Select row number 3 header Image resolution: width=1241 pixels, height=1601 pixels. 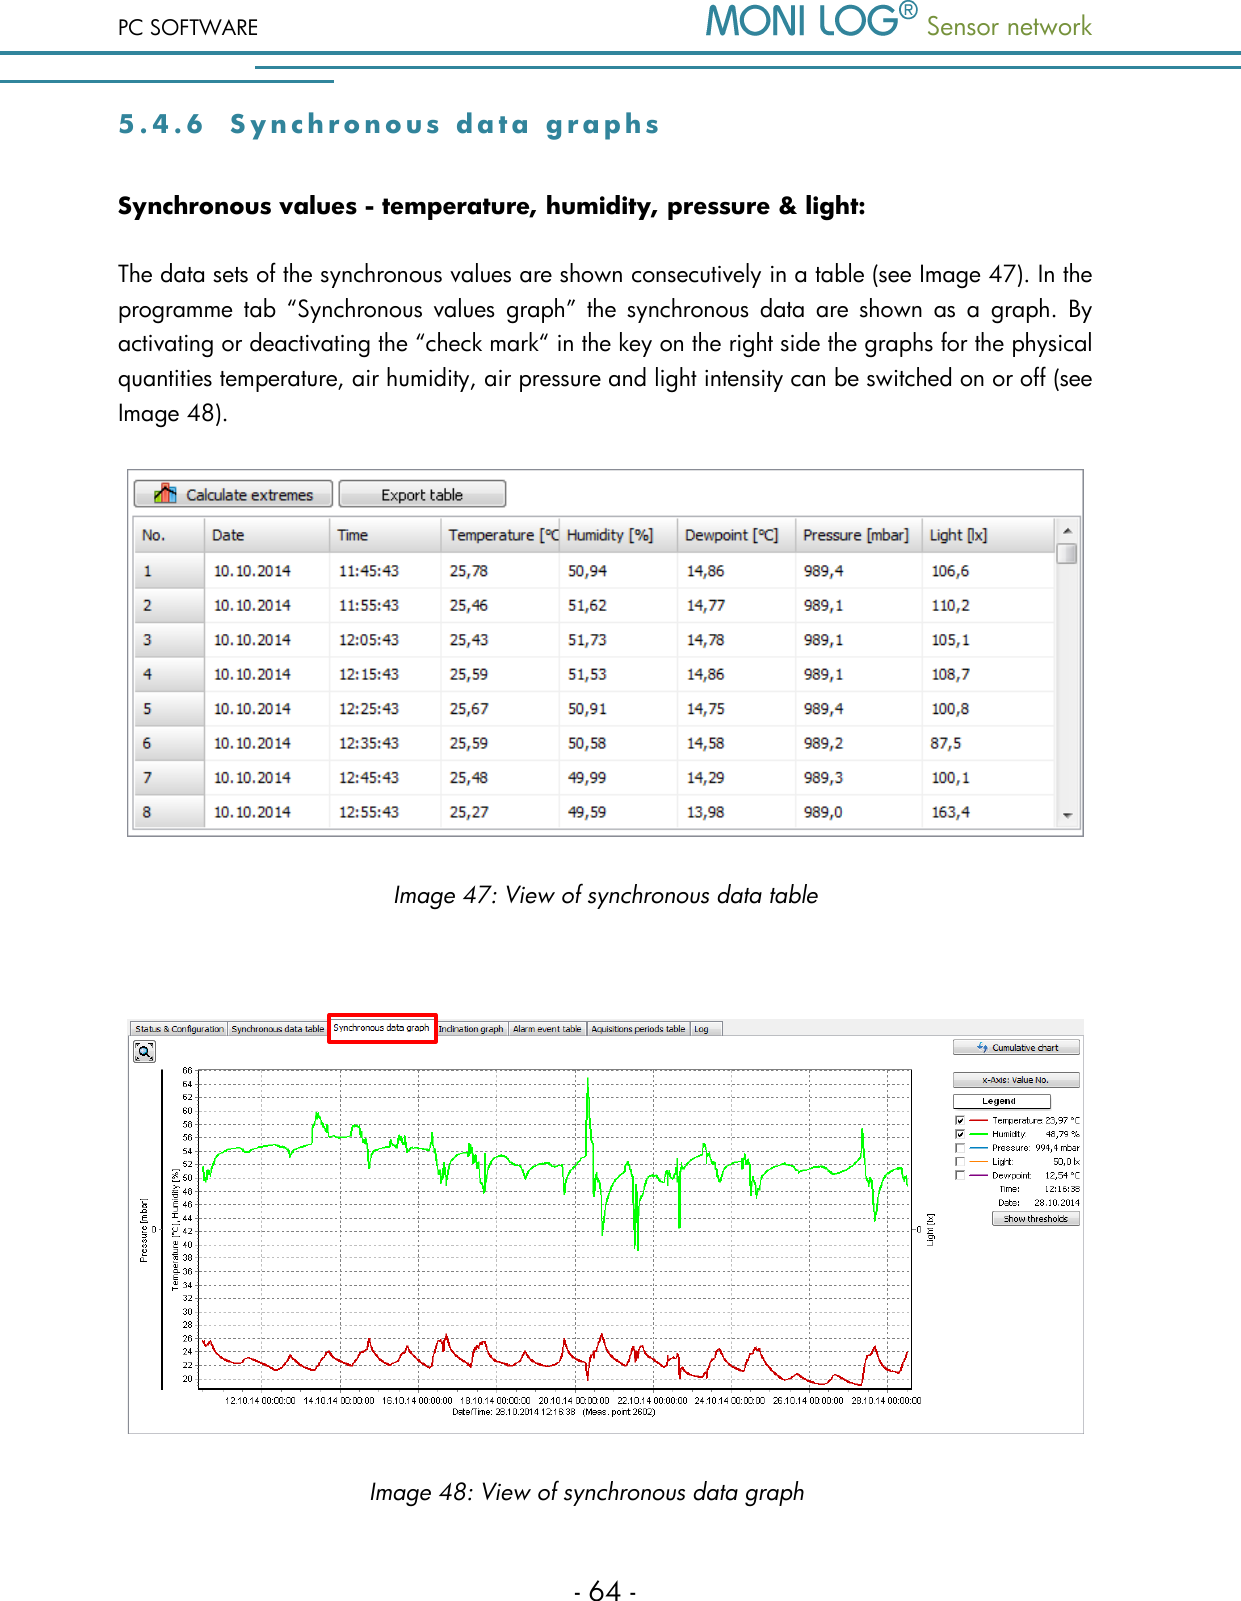(168, 640)
